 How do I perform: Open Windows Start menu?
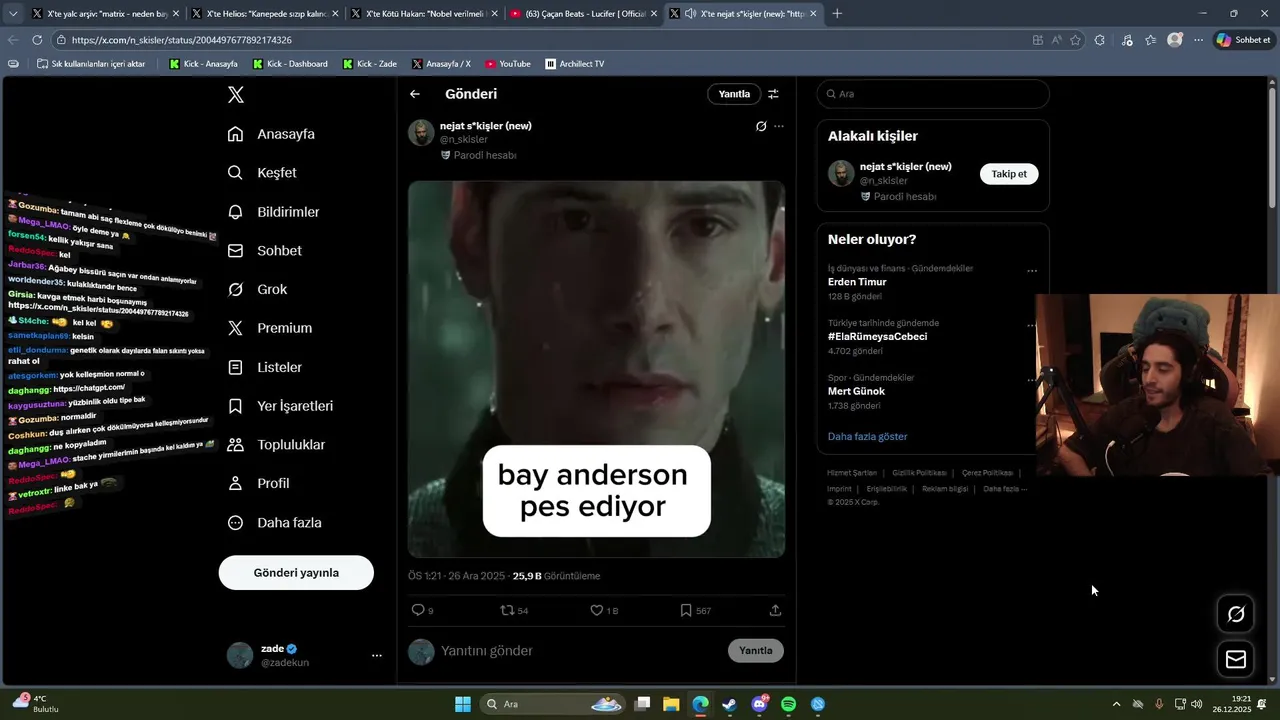(x=463, y=704)
